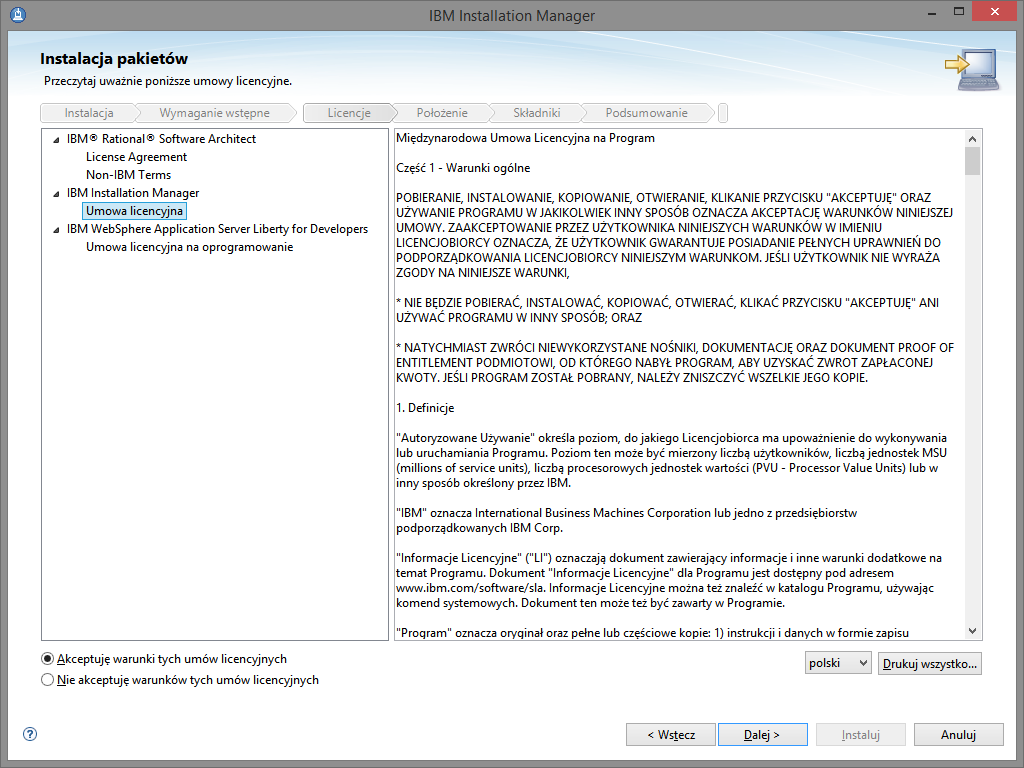Image resolution: width=1024 pixels, height=768 pixels.
Task: Click the install packages computer icon
Action: 972,69
